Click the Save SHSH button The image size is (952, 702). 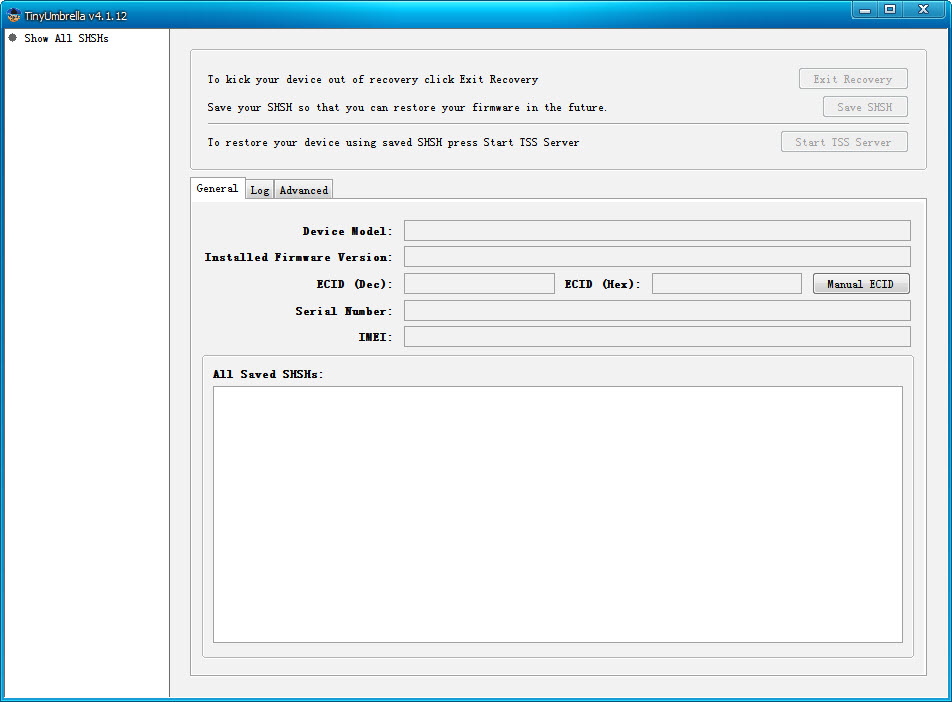point(865,107)
